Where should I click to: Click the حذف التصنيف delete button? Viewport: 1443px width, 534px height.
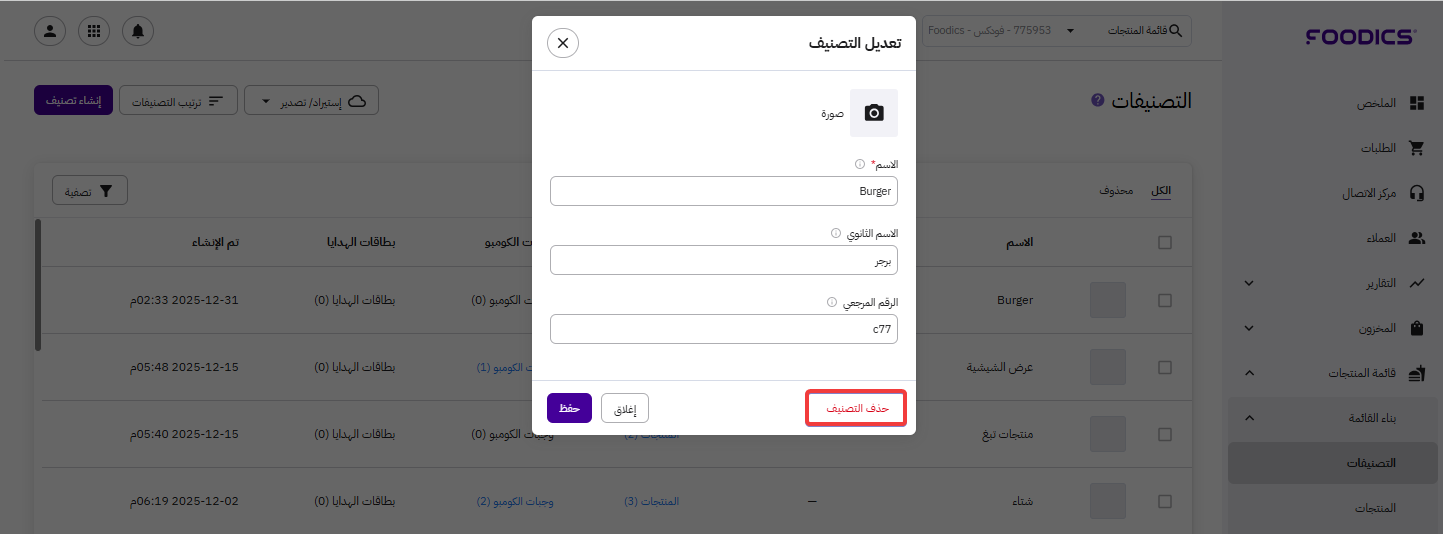click(856, 408)
